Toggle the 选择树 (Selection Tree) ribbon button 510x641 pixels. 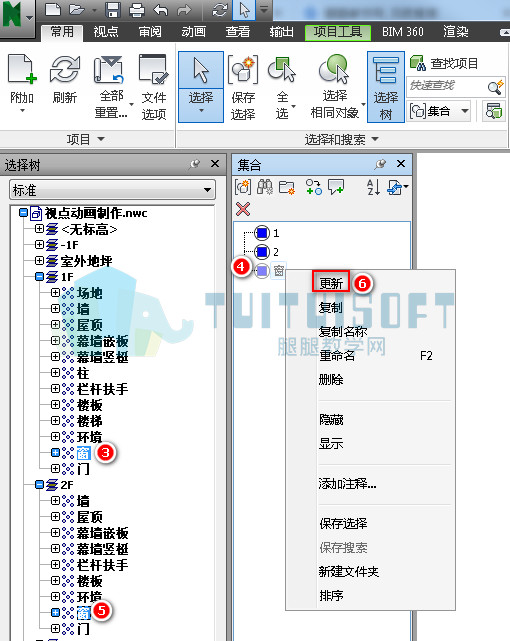(385, 87)
